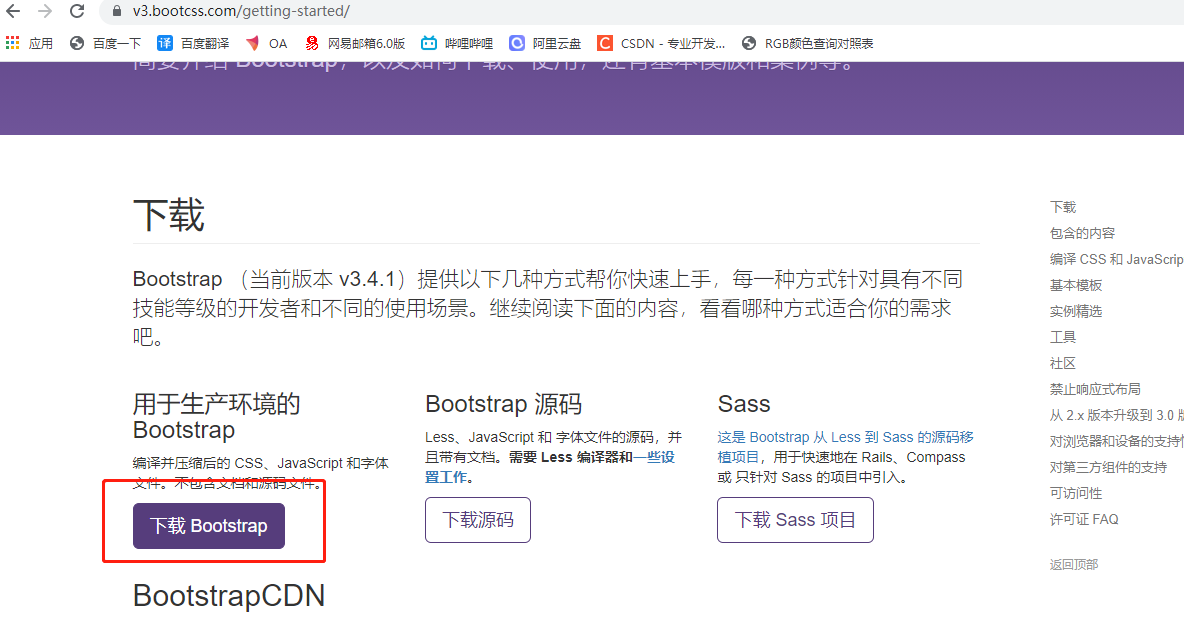Image resolution: width=1184 pixels, height=619 pixels.
Task: Open the CSDN - 专业开发 bookmark
Action: pyautogui.click(x=661, y=44)
